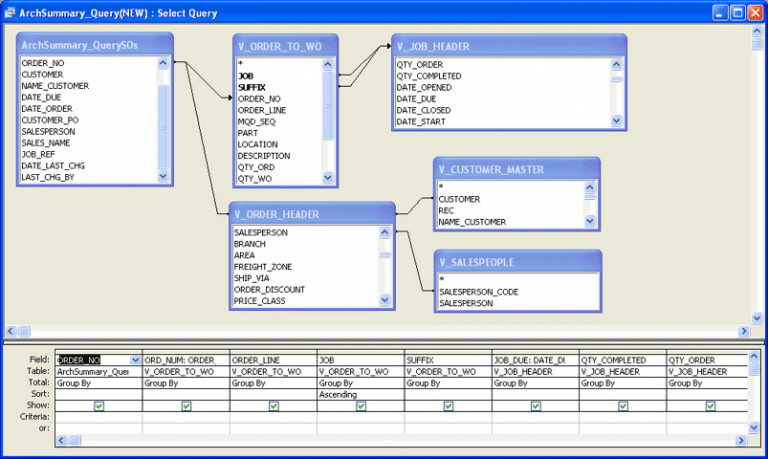The image size is (768, 459).
Task: Open the ORDER_NO field dropdown arrow
Action: (135, 359)
